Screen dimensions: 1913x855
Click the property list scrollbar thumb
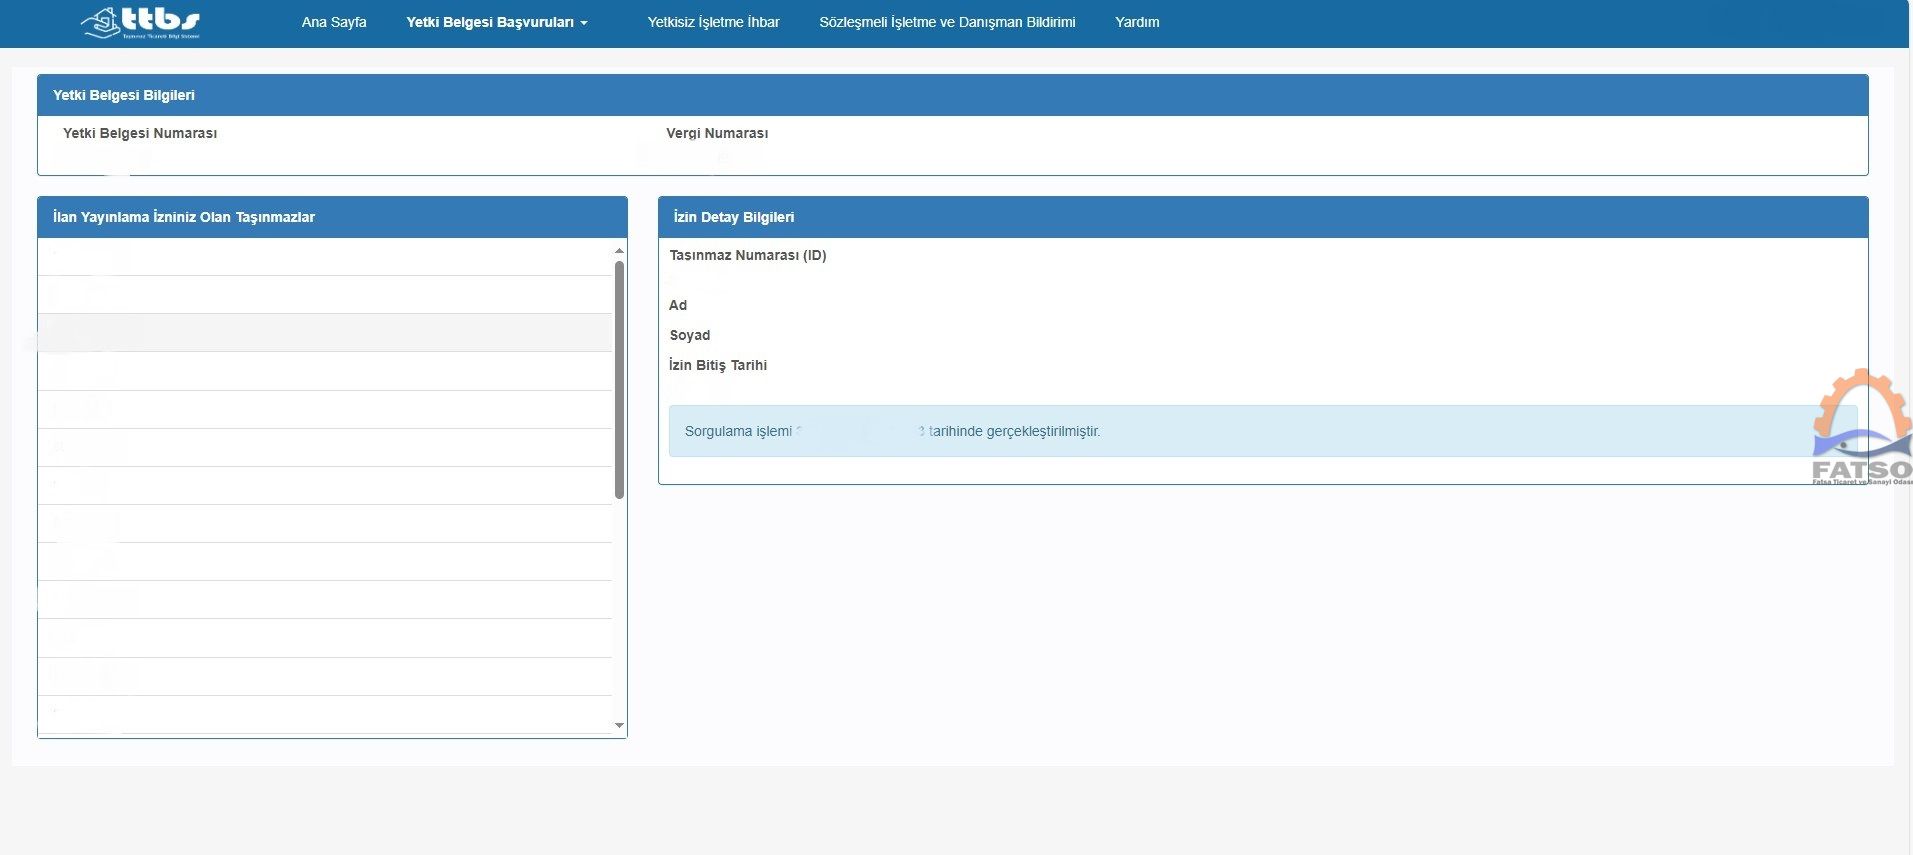(x=619, y=380)
